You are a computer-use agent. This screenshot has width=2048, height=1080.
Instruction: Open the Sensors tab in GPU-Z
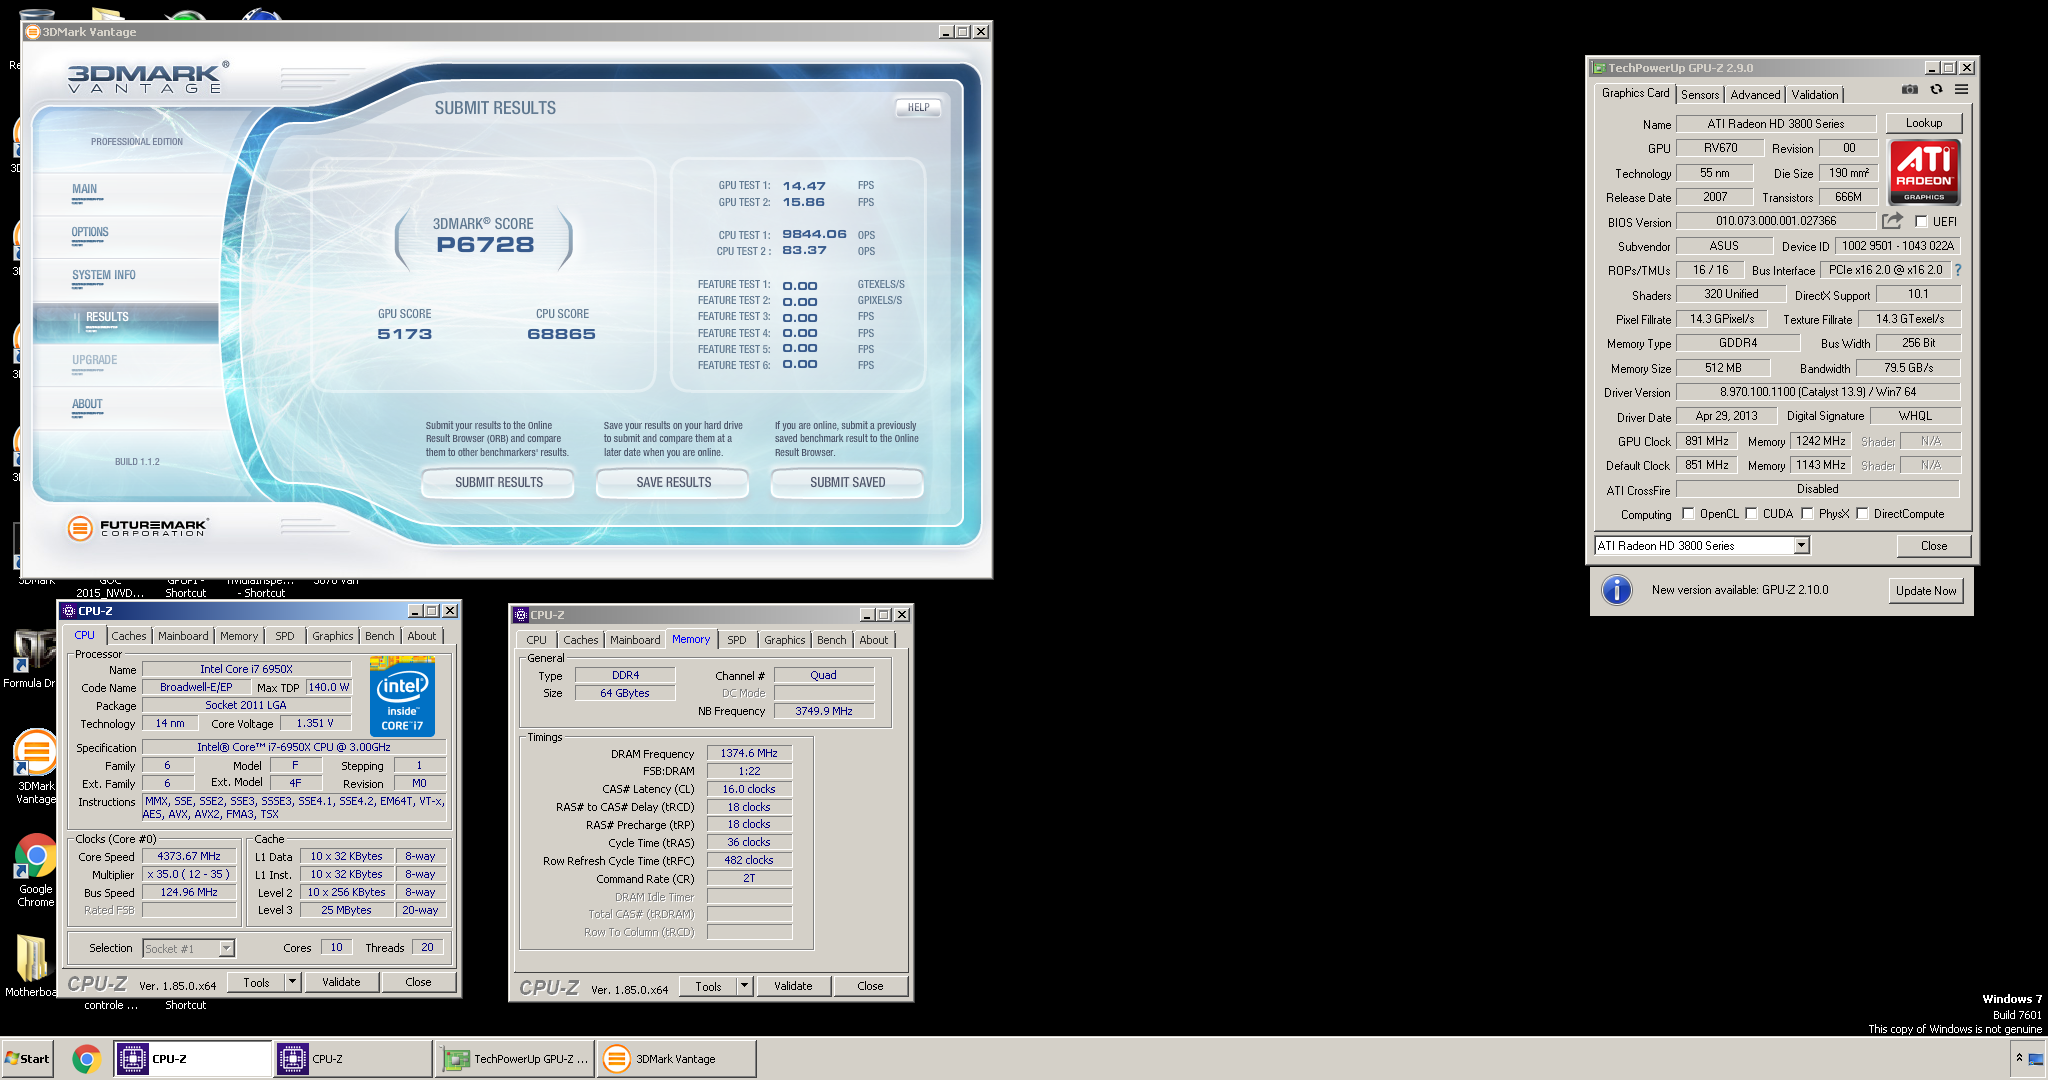1700,95
